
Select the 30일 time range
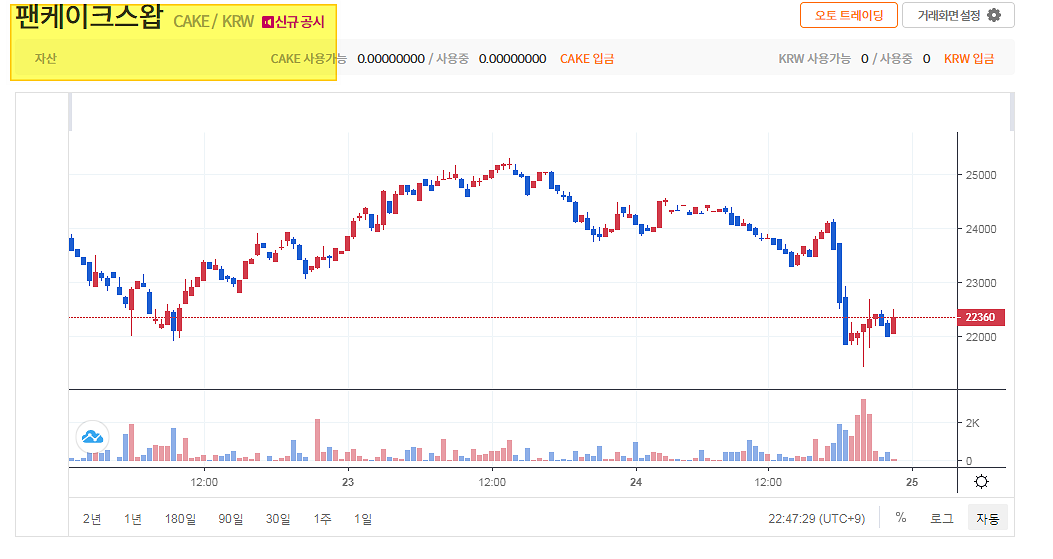[278, 519]
